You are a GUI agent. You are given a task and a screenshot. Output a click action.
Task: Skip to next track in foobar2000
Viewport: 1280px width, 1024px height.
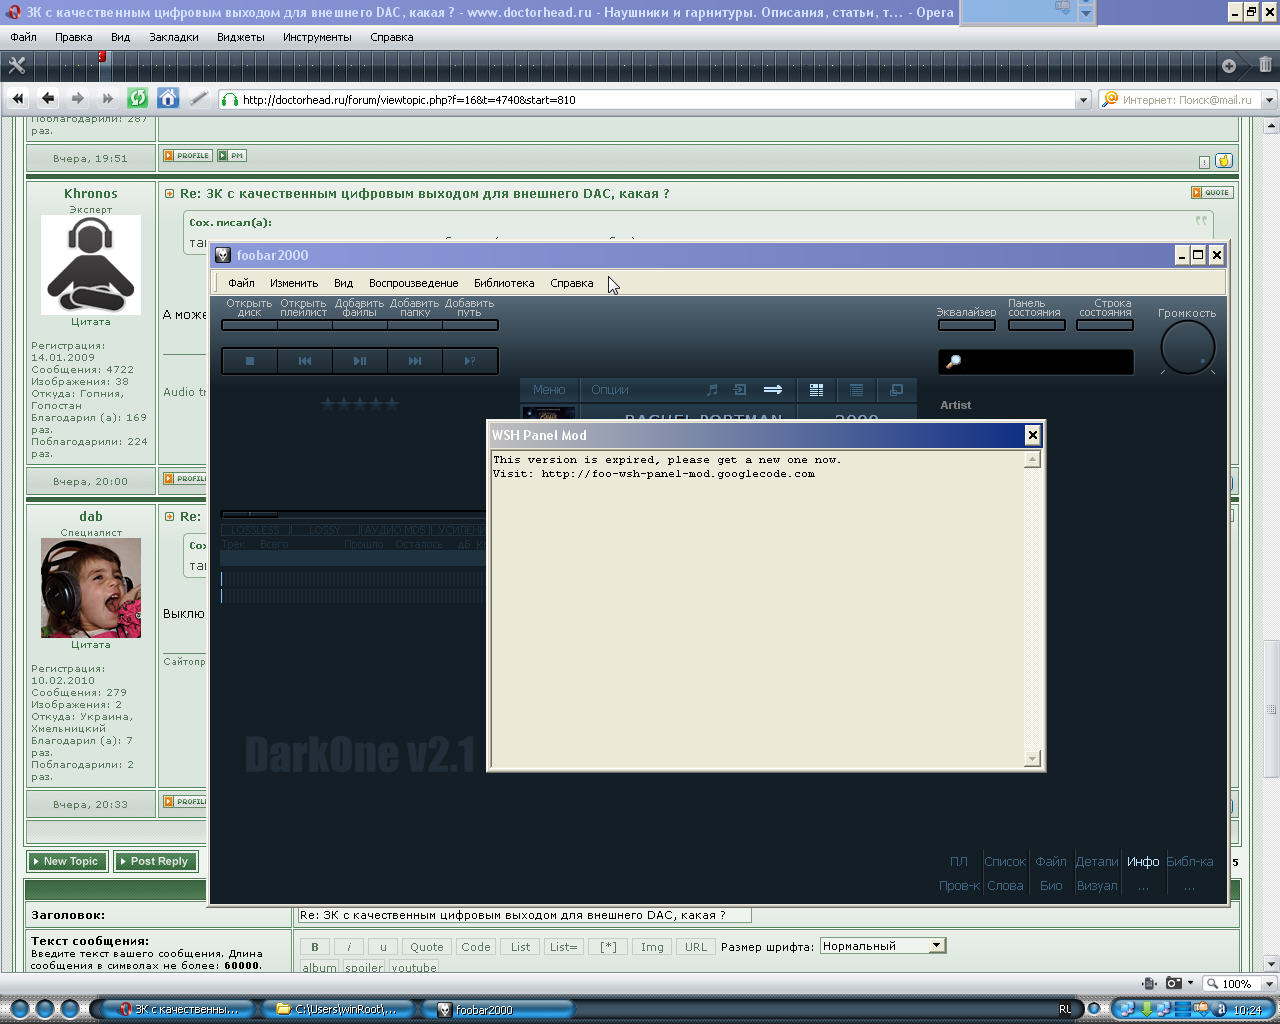click(x=415, y=361)
